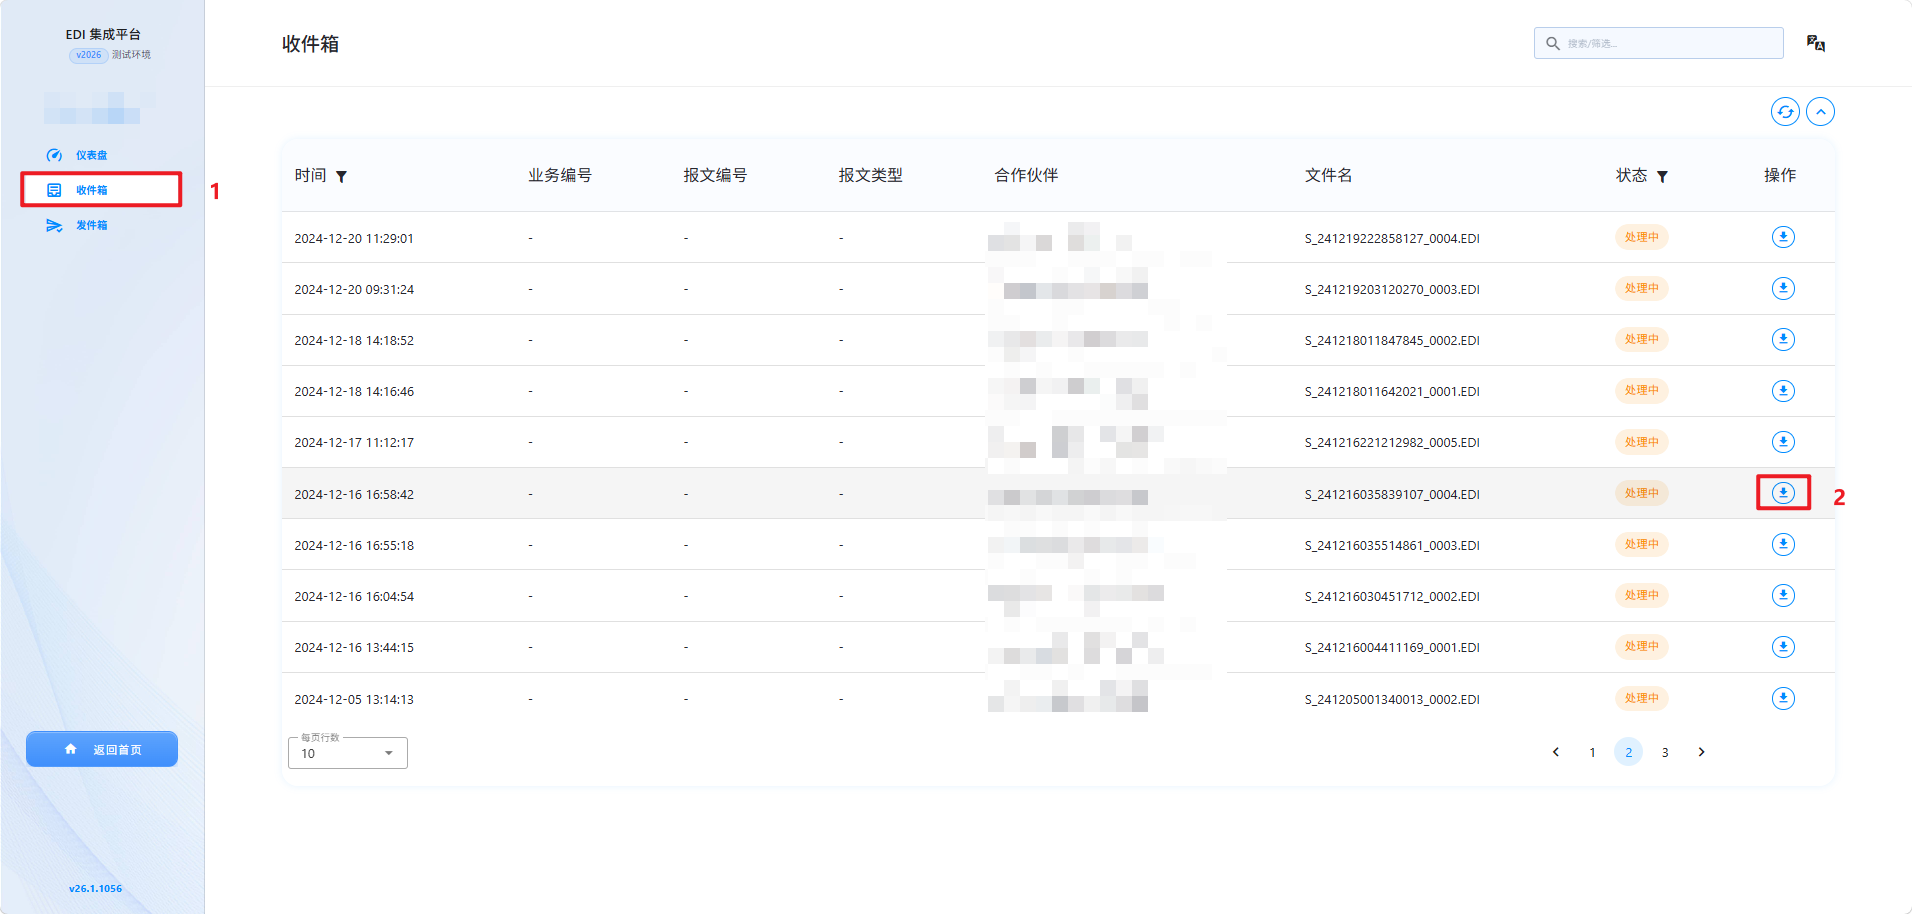
Task: Click file name S_241218011642021_0001.EDI
Action: click(1392, 392)
